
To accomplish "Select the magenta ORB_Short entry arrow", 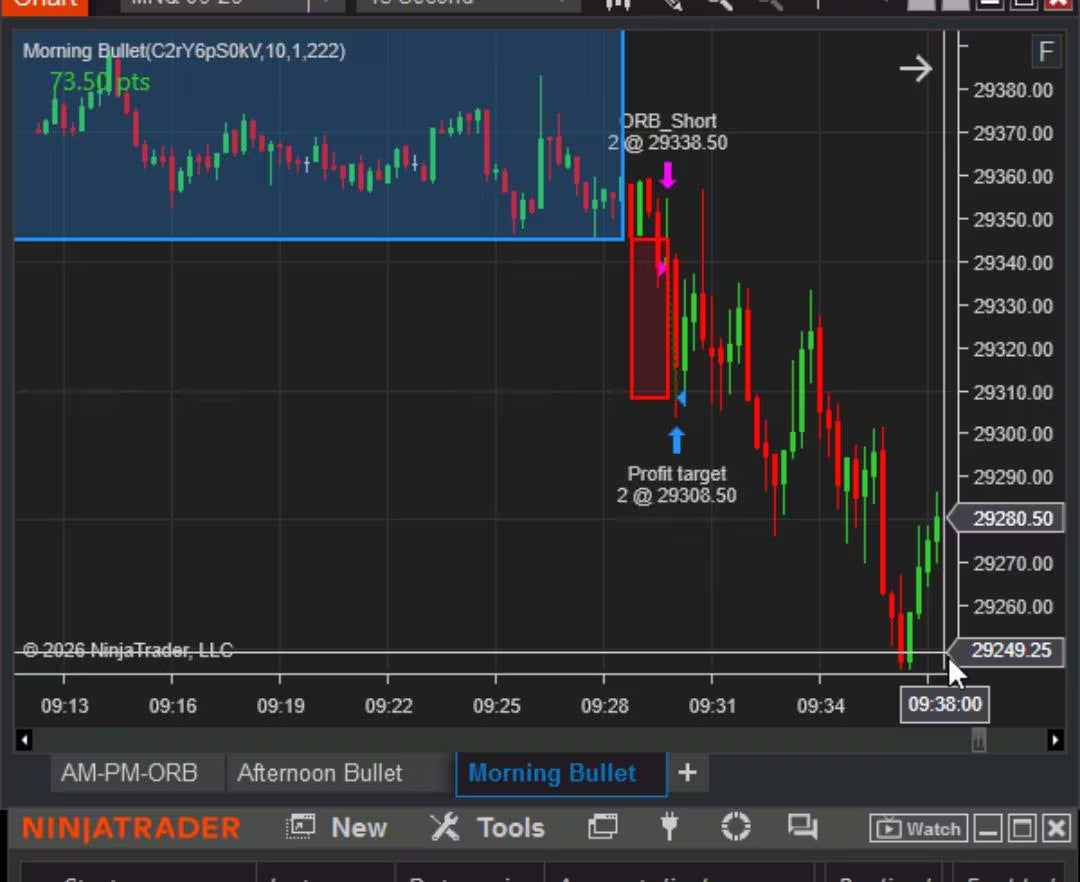I will pos(667,175).
